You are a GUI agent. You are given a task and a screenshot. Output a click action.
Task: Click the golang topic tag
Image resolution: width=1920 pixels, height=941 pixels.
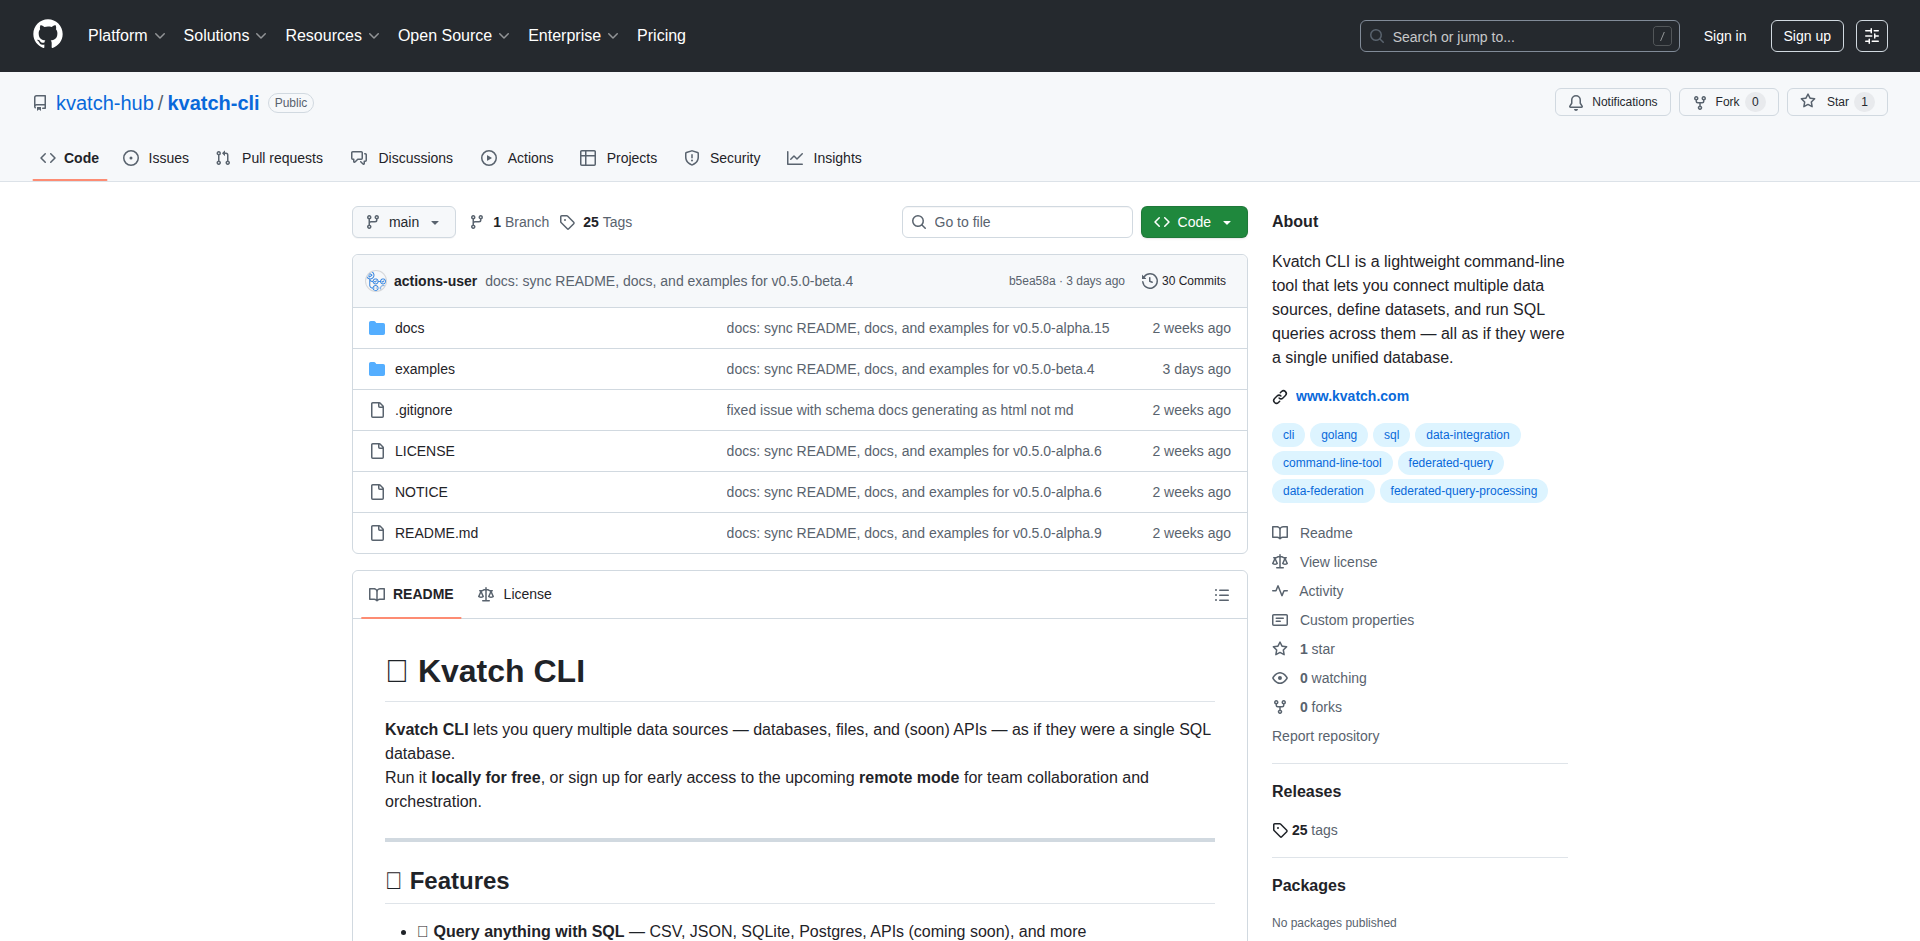pyautogui.click(x=1339, y=435)
